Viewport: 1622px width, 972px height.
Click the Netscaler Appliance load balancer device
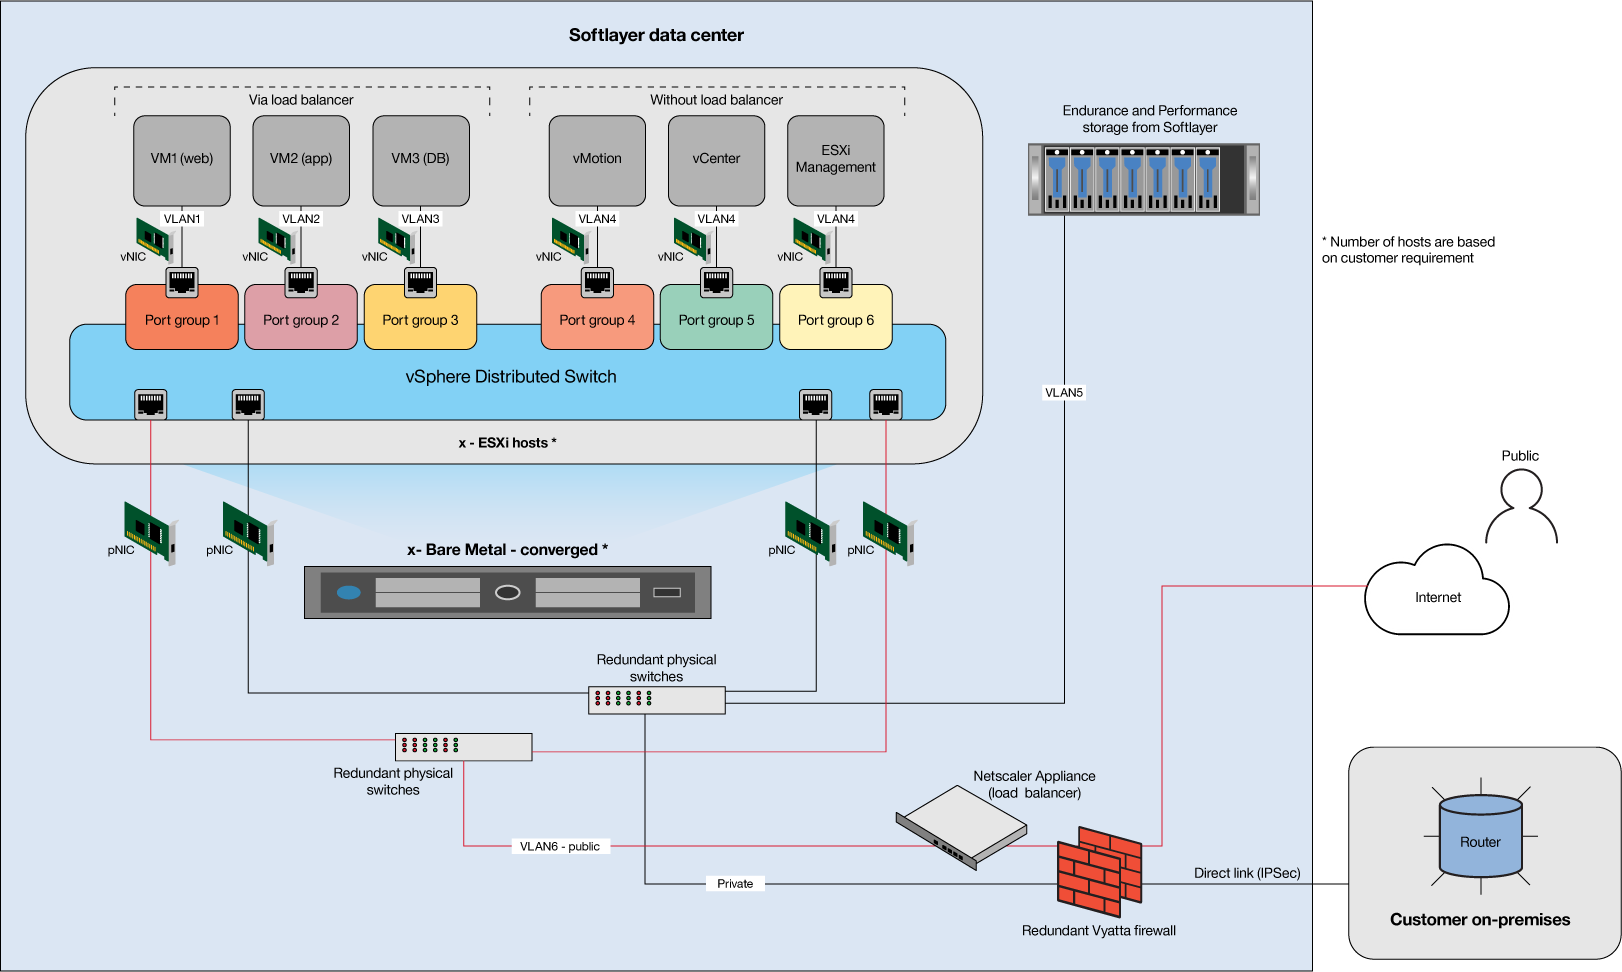coord(961,826)
